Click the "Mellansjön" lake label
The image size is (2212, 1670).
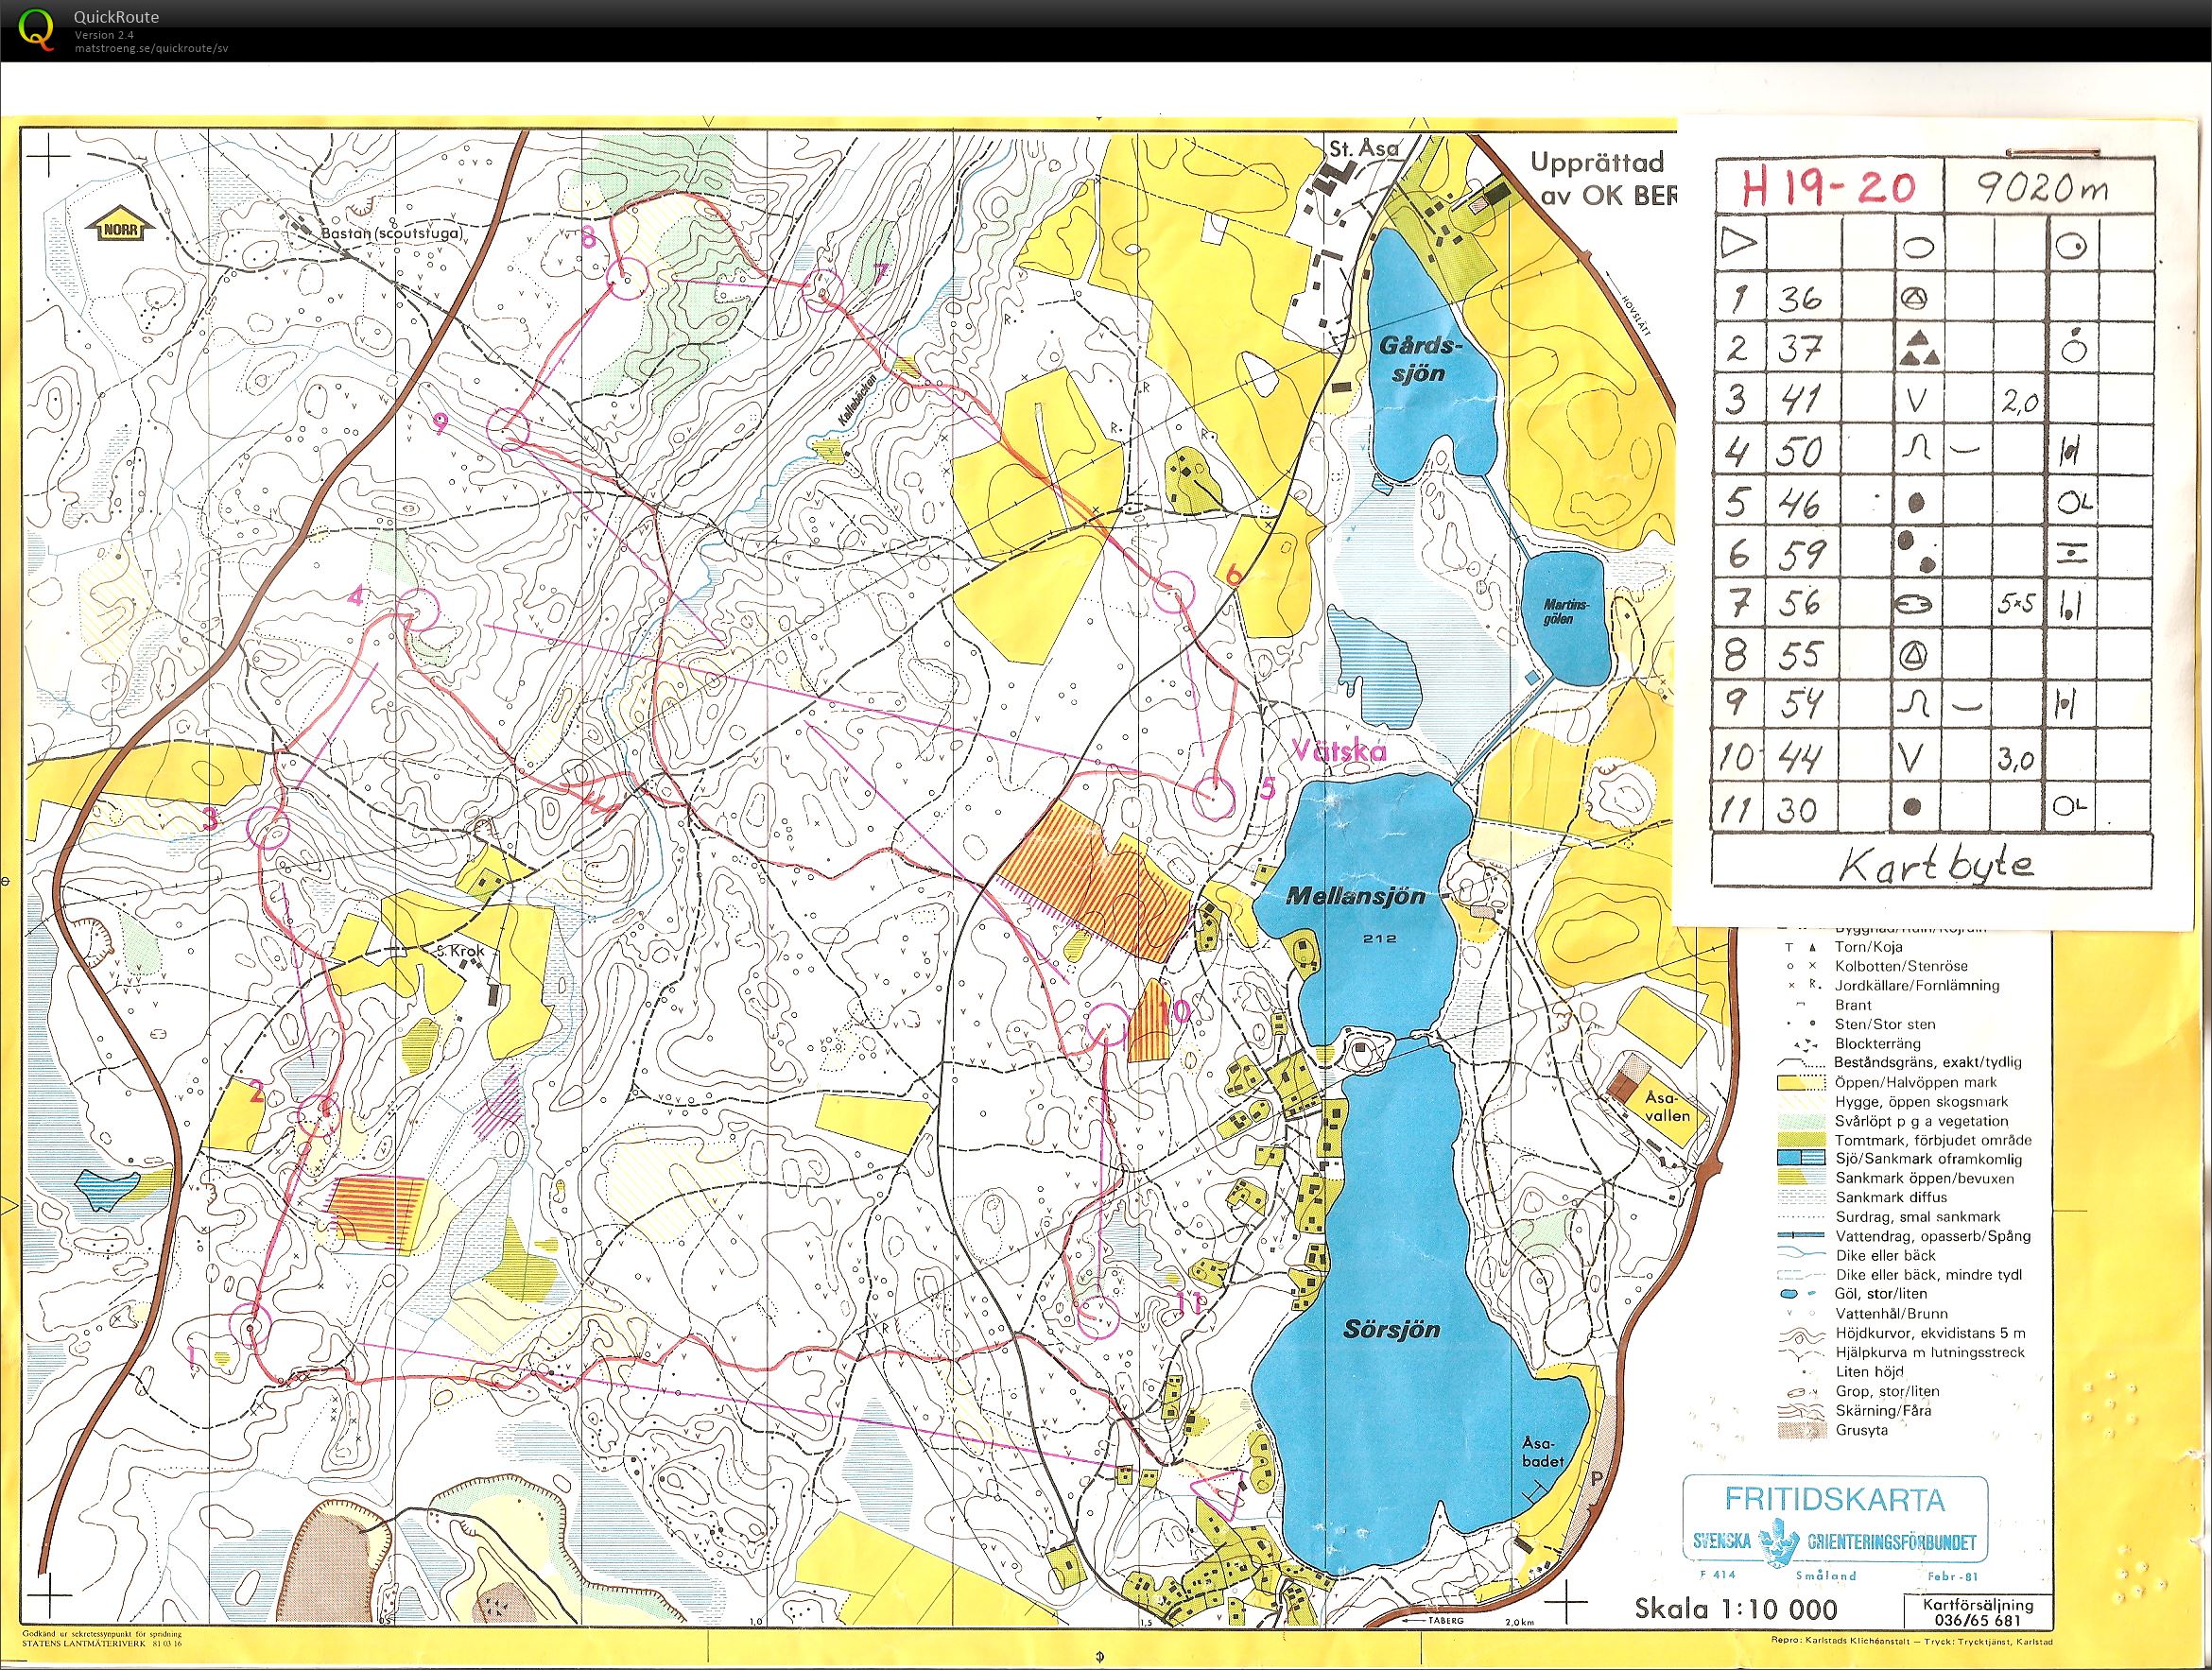click(1356, 896)
